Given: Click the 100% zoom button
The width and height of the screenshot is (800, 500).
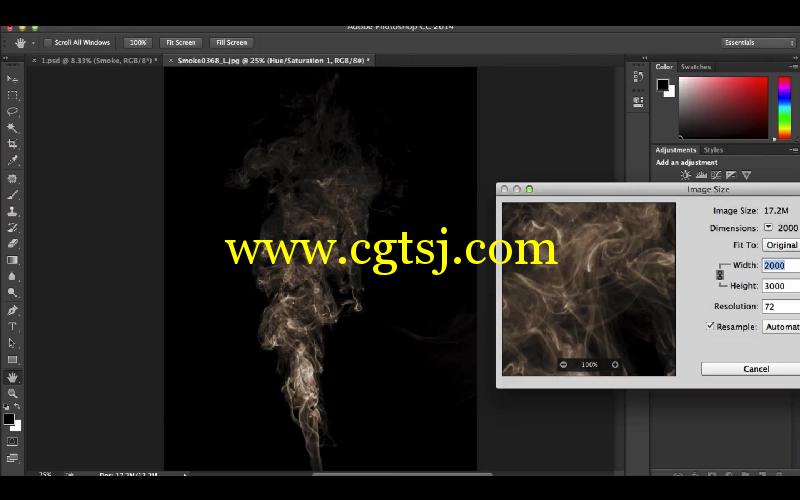Looking at the screenshot, I should tap(138, 43).
